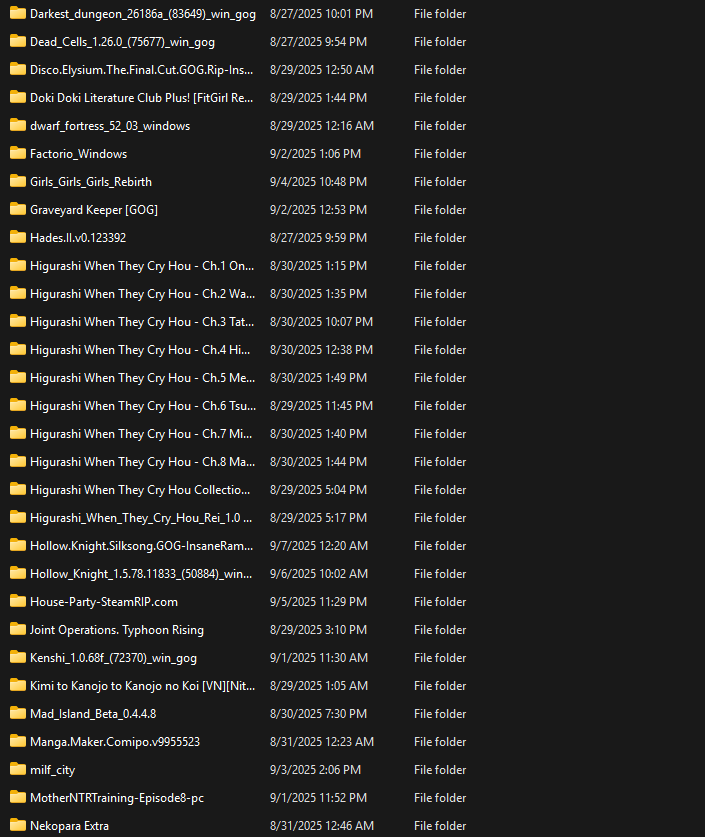Screen dimensions: 705x837
Task: Select Higurashi Hou Ch.8 Ma... name
Action: [x=142, y=462]
